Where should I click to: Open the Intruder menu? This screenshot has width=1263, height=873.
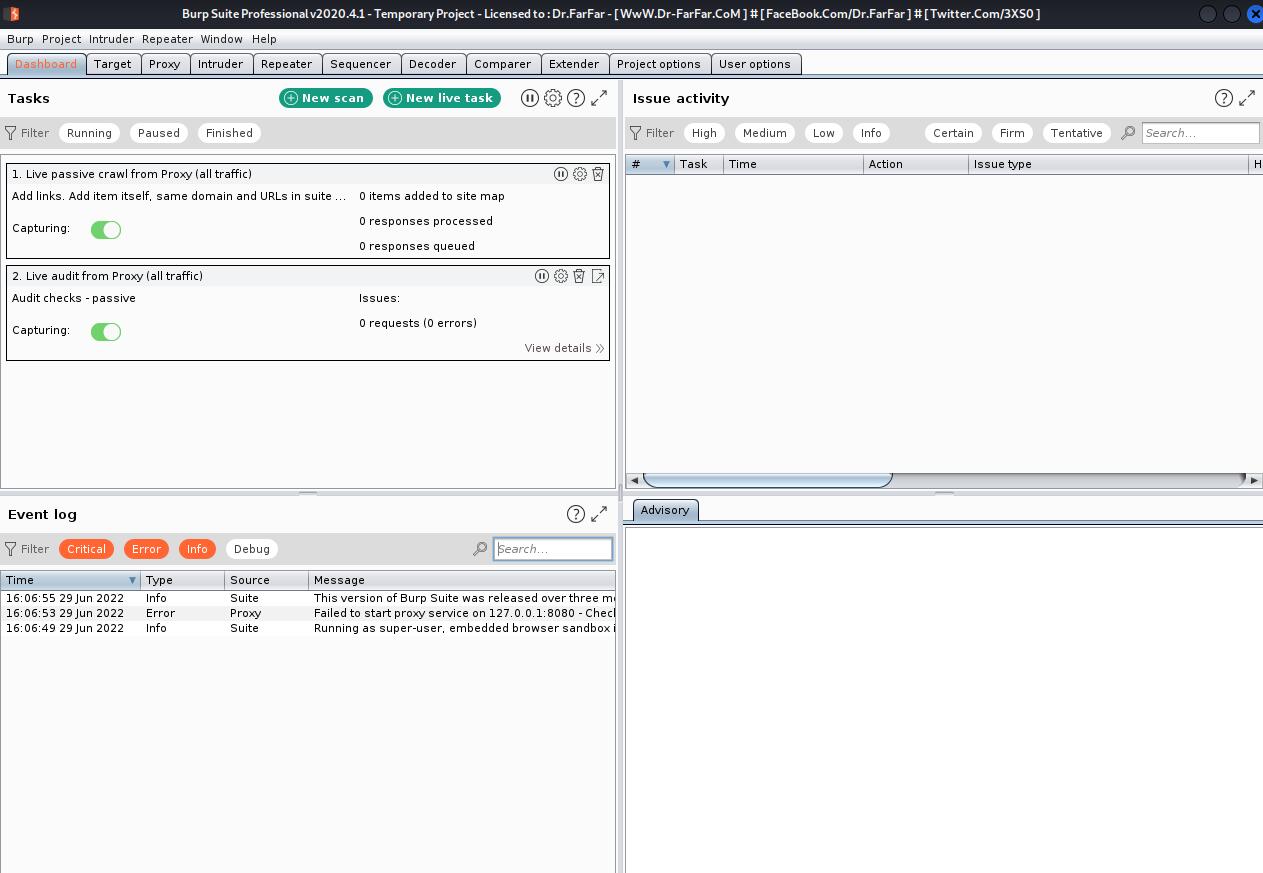111,39
